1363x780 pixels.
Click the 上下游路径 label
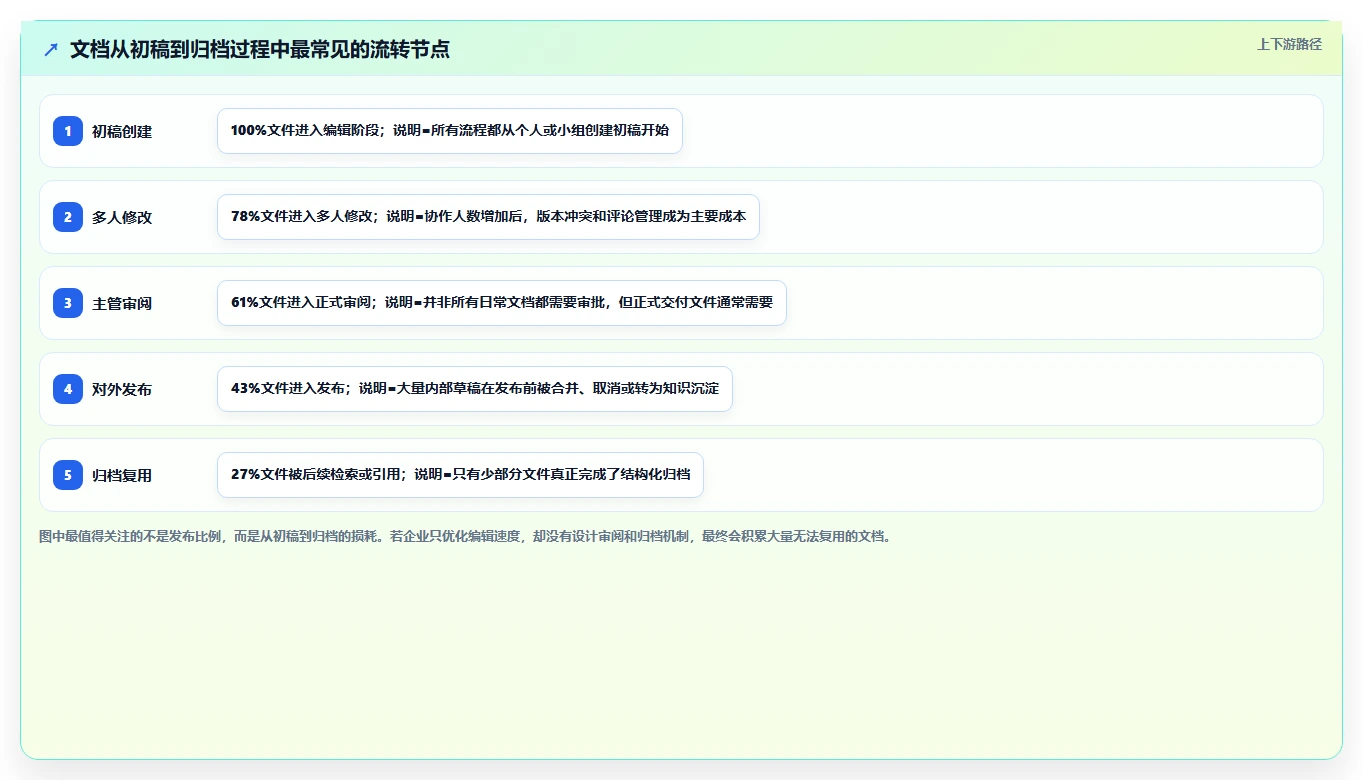pos(1289,44)
